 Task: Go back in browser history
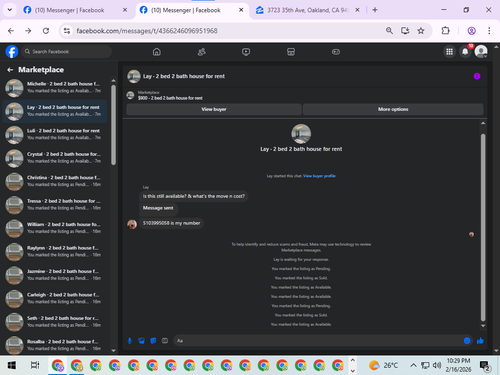click(11, 31)
